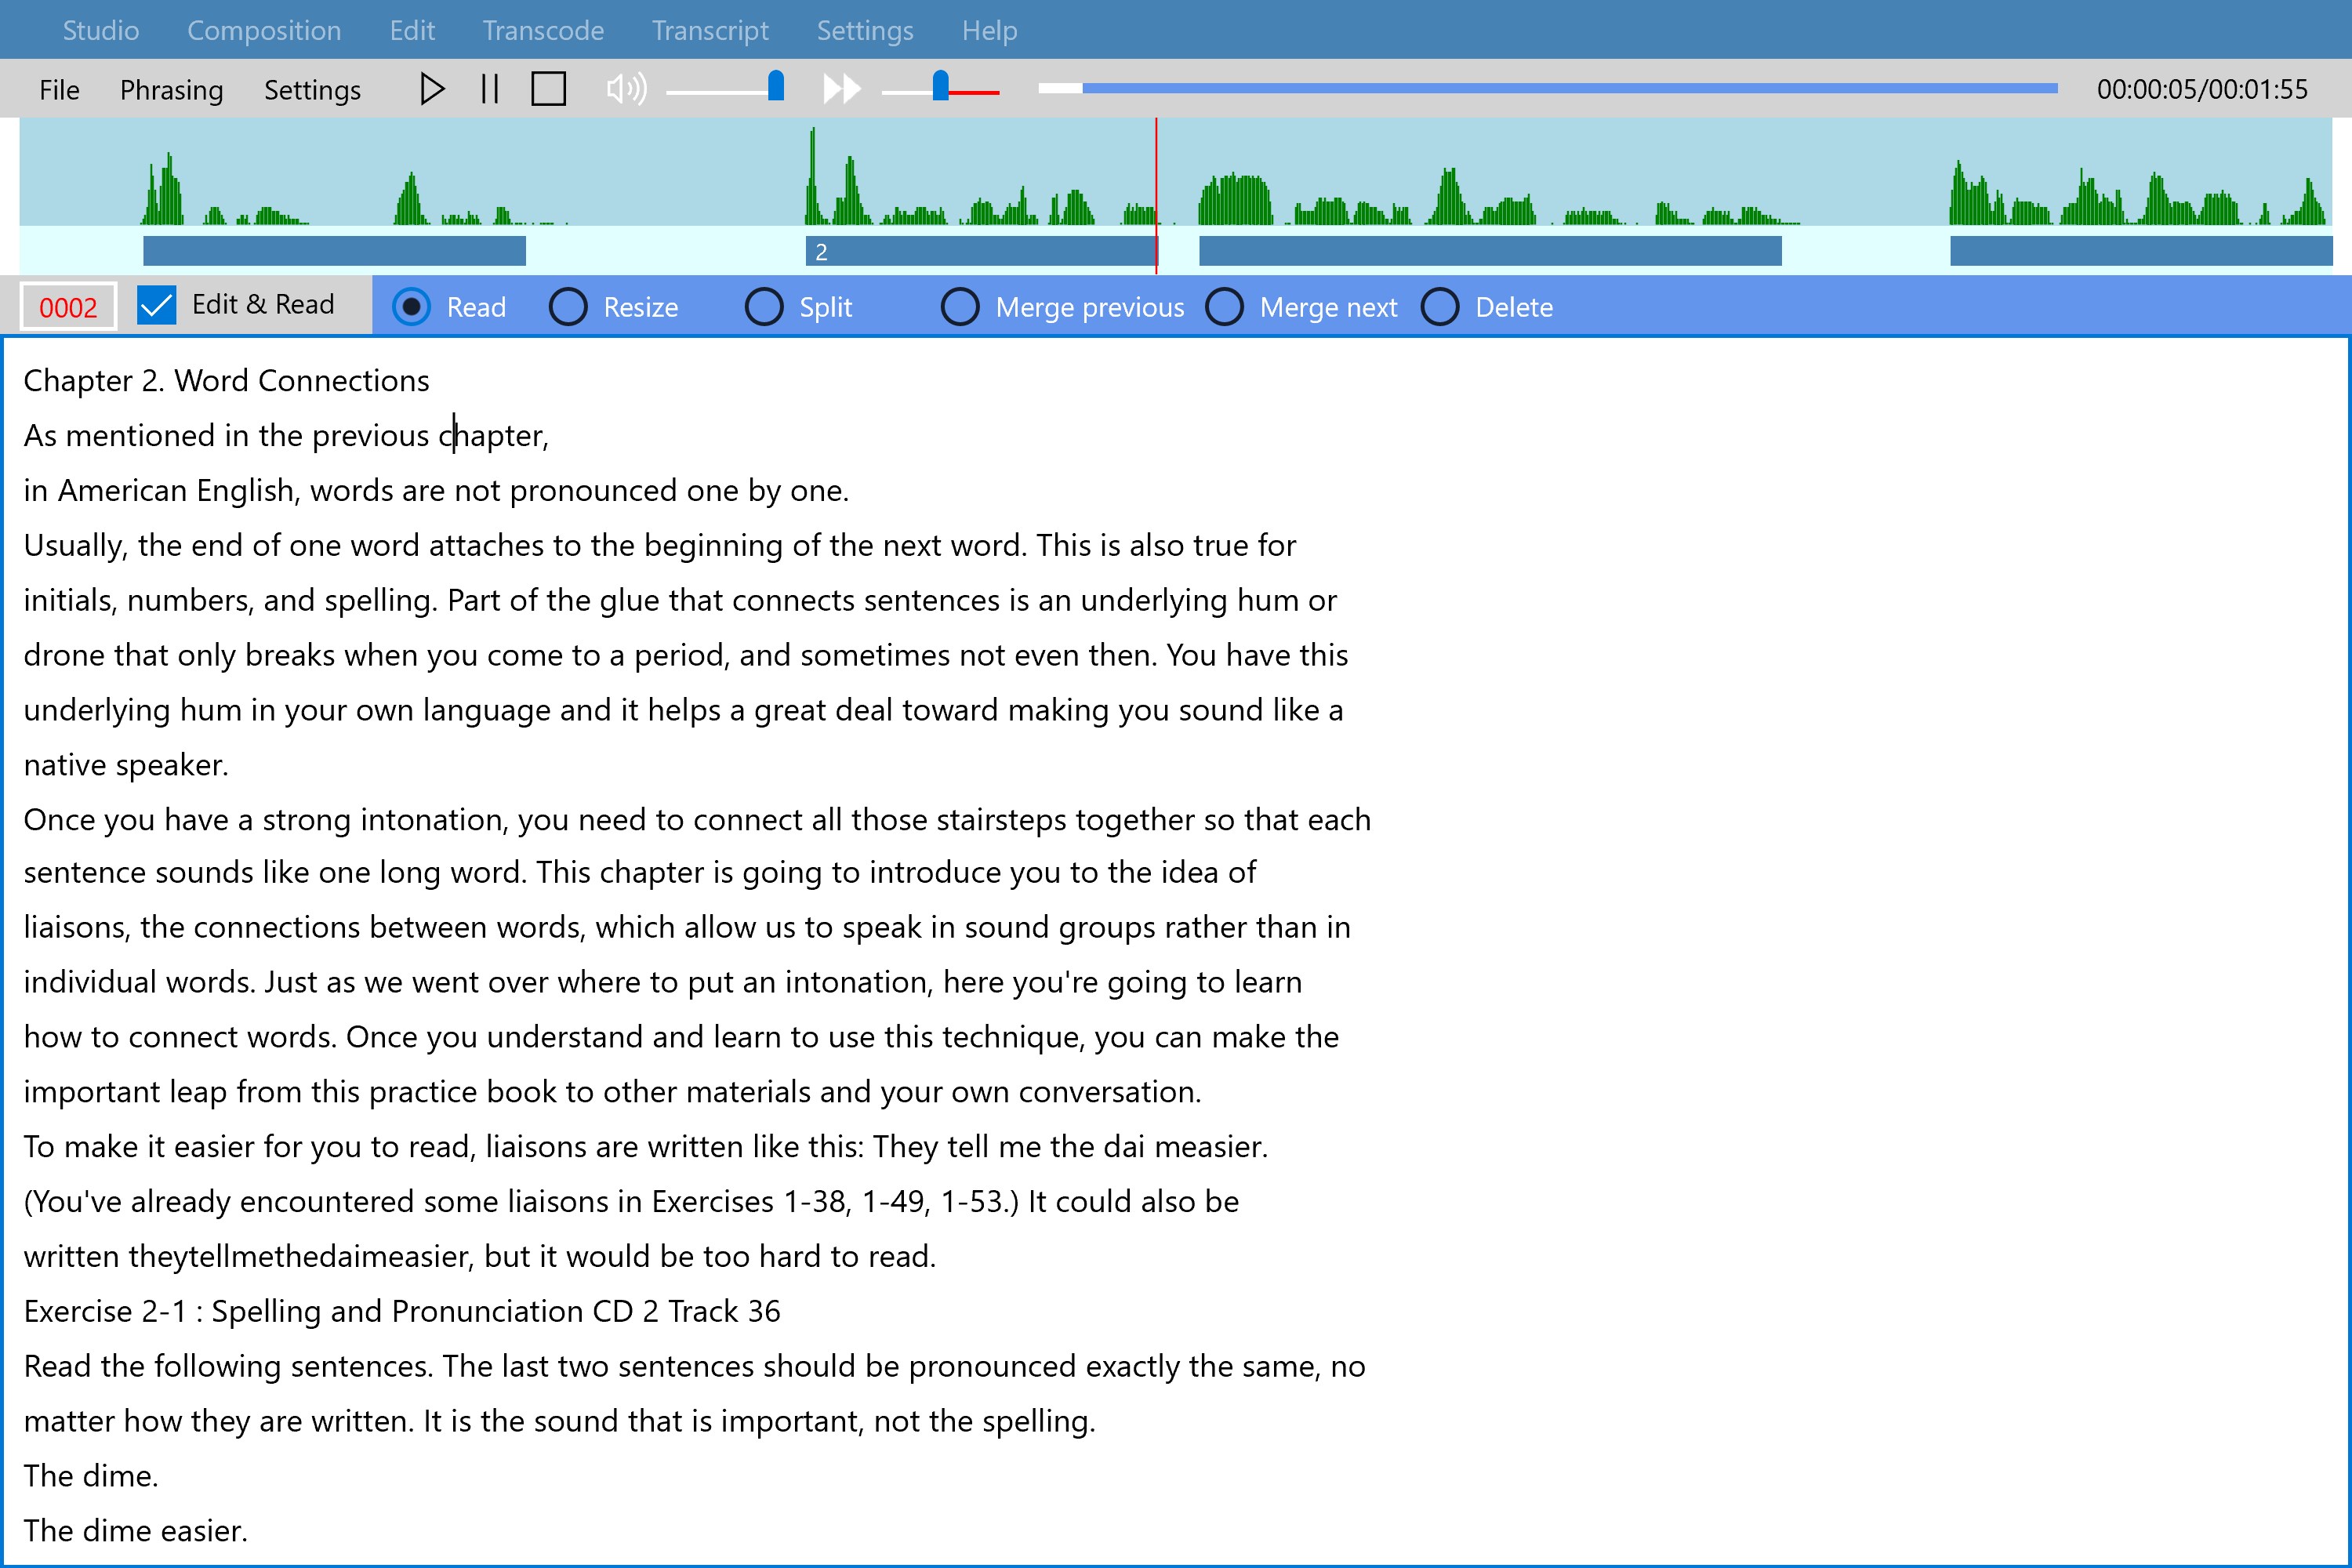Screen dimensions: 2352x1568
Task: Choose the Merge previous option
Action: coord(960,307)
